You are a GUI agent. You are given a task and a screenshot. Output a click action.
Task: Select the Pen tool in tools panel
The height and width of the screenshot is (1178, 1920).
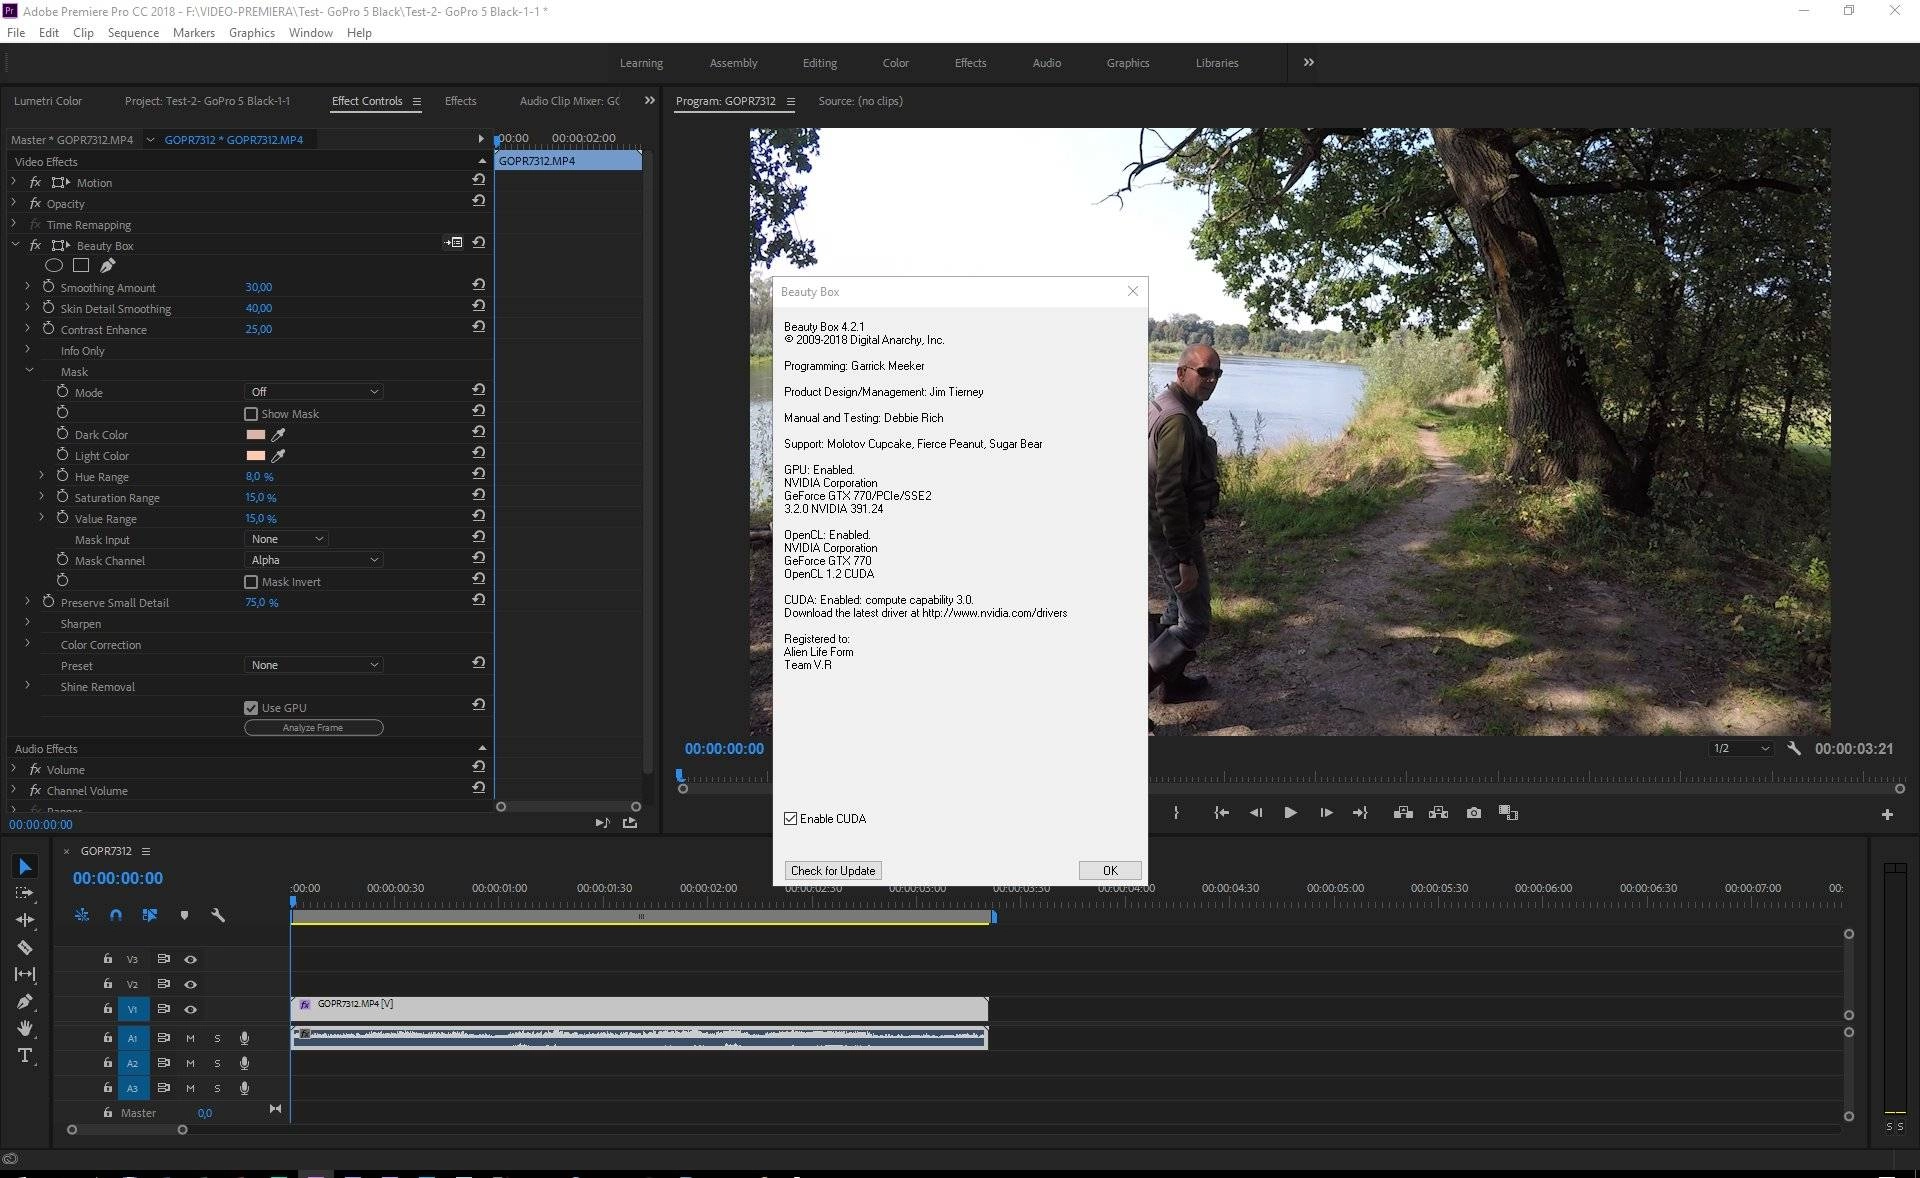click(x=25, y=1001)
